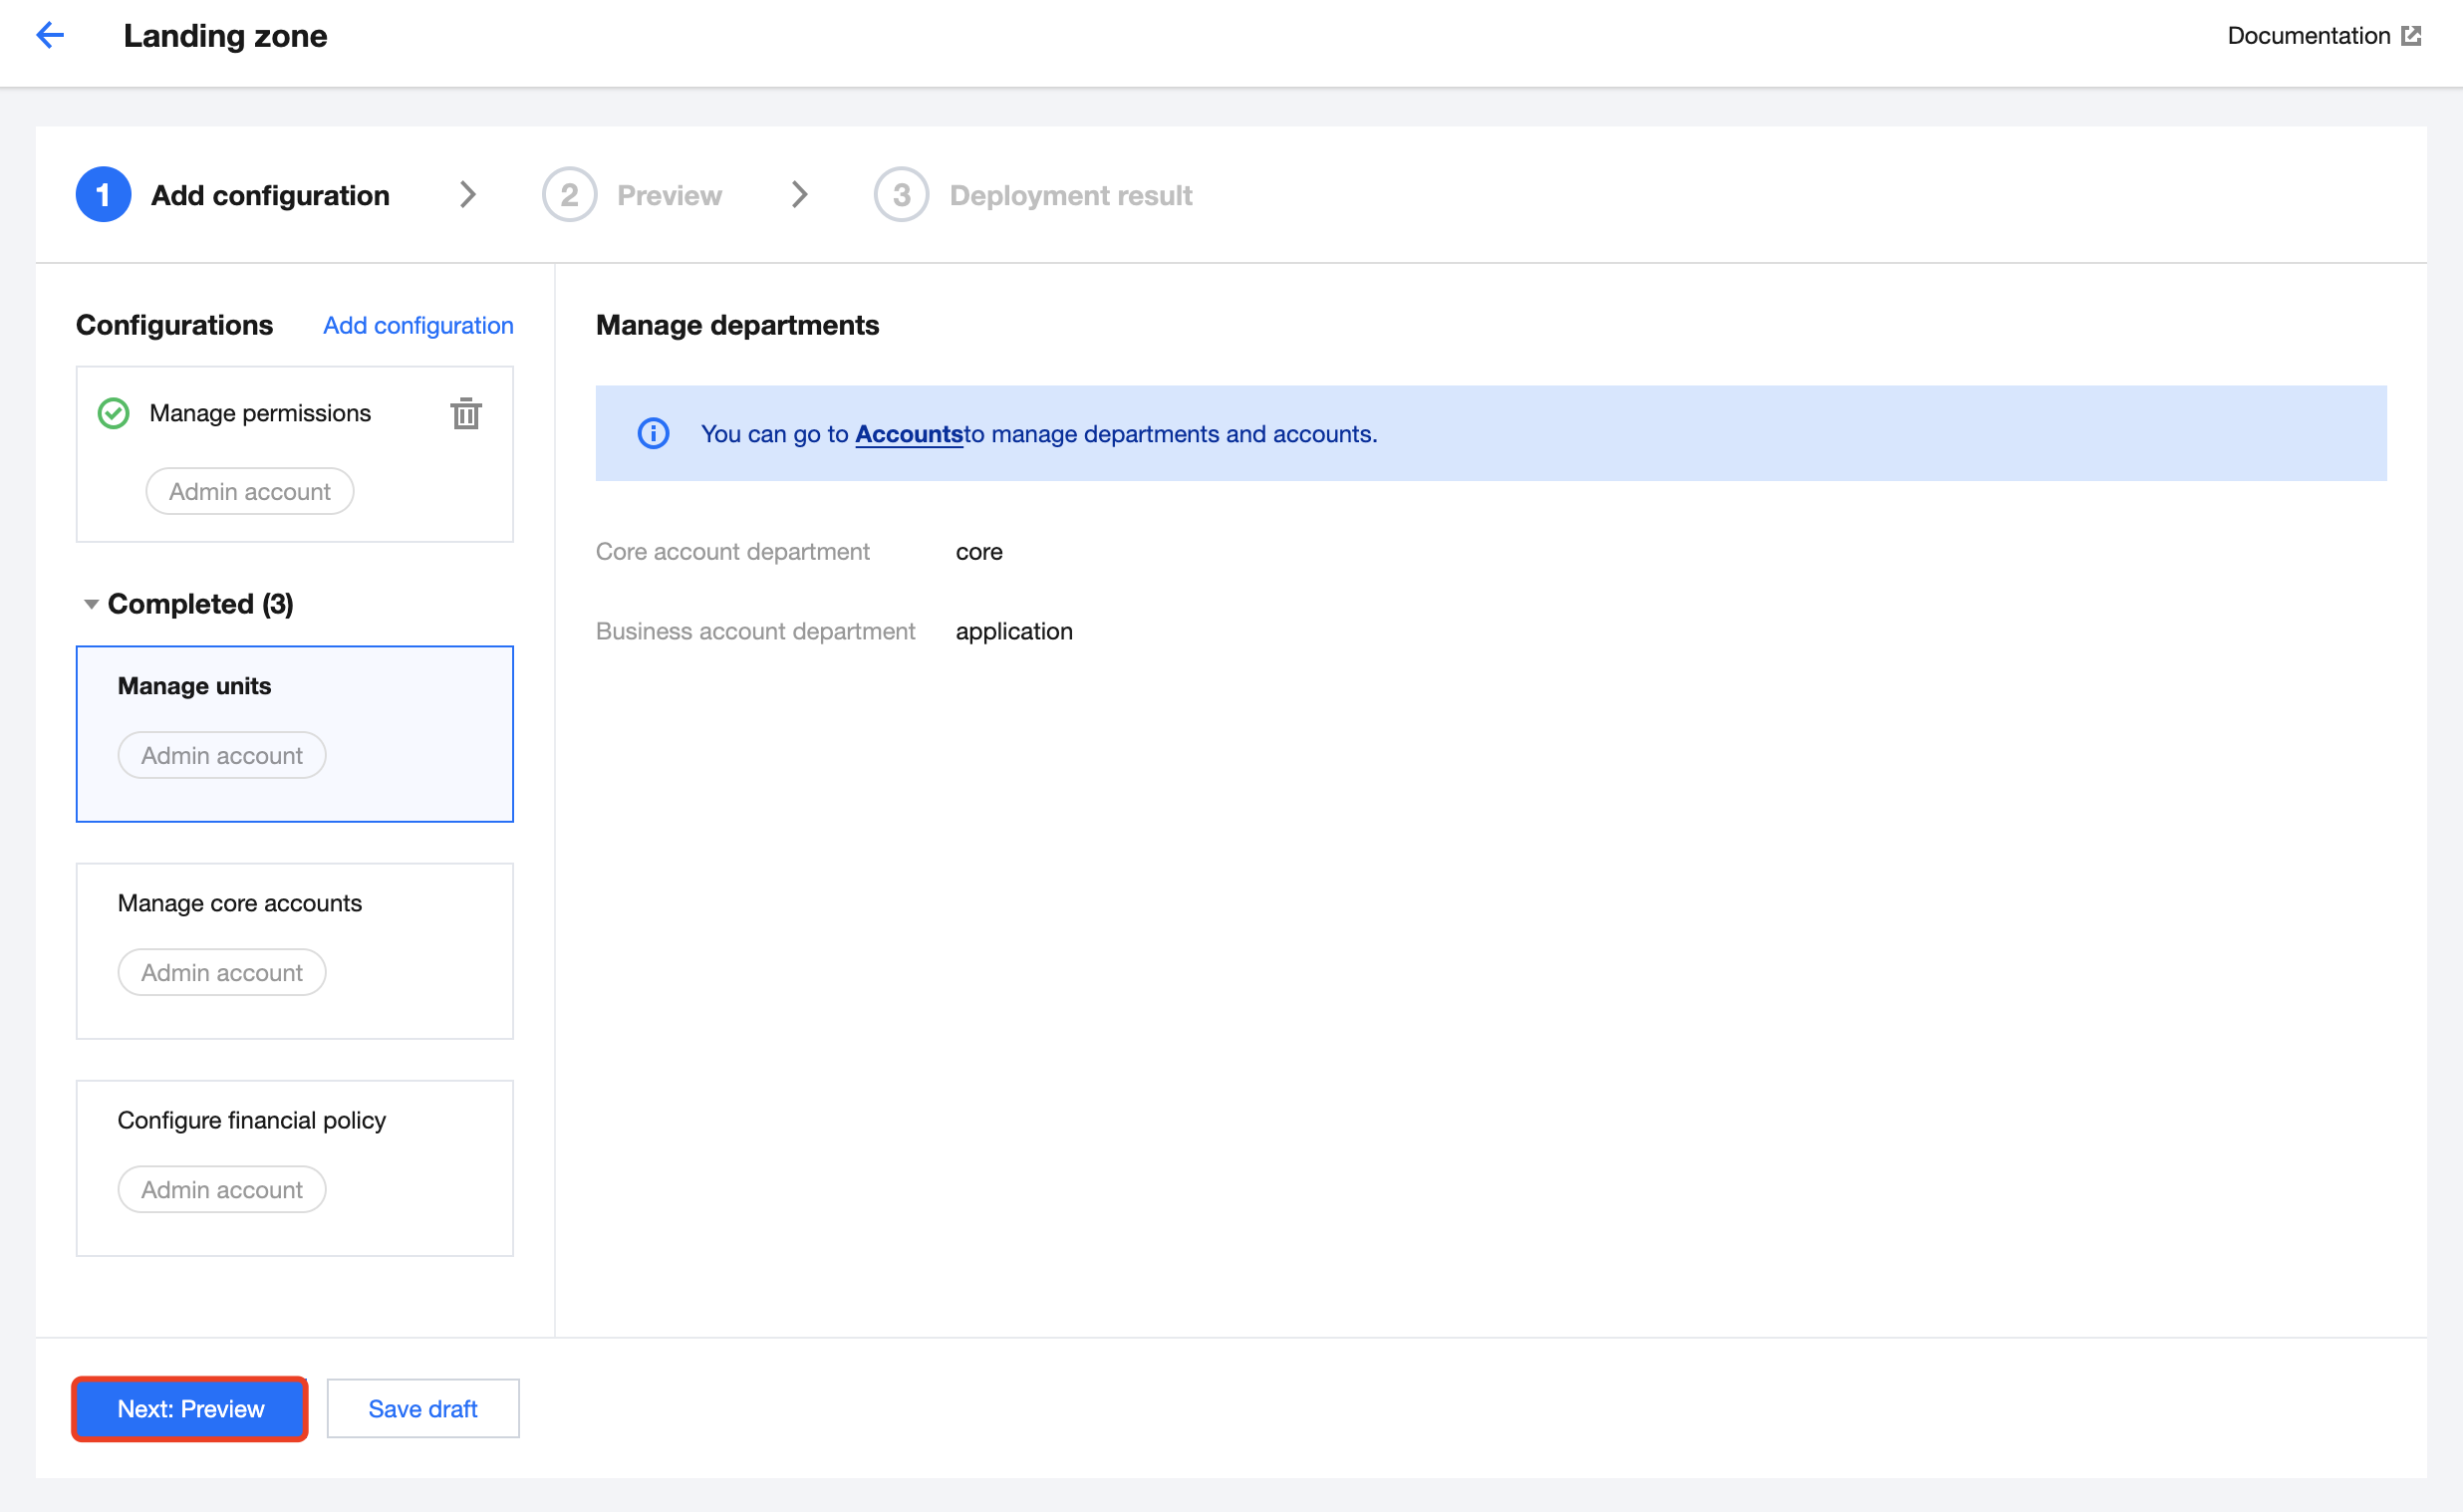The height and width of the screenshot is (1512, 2463).
Task: Click the step 2 Preview circle
Action: click(x=569, y=195)
